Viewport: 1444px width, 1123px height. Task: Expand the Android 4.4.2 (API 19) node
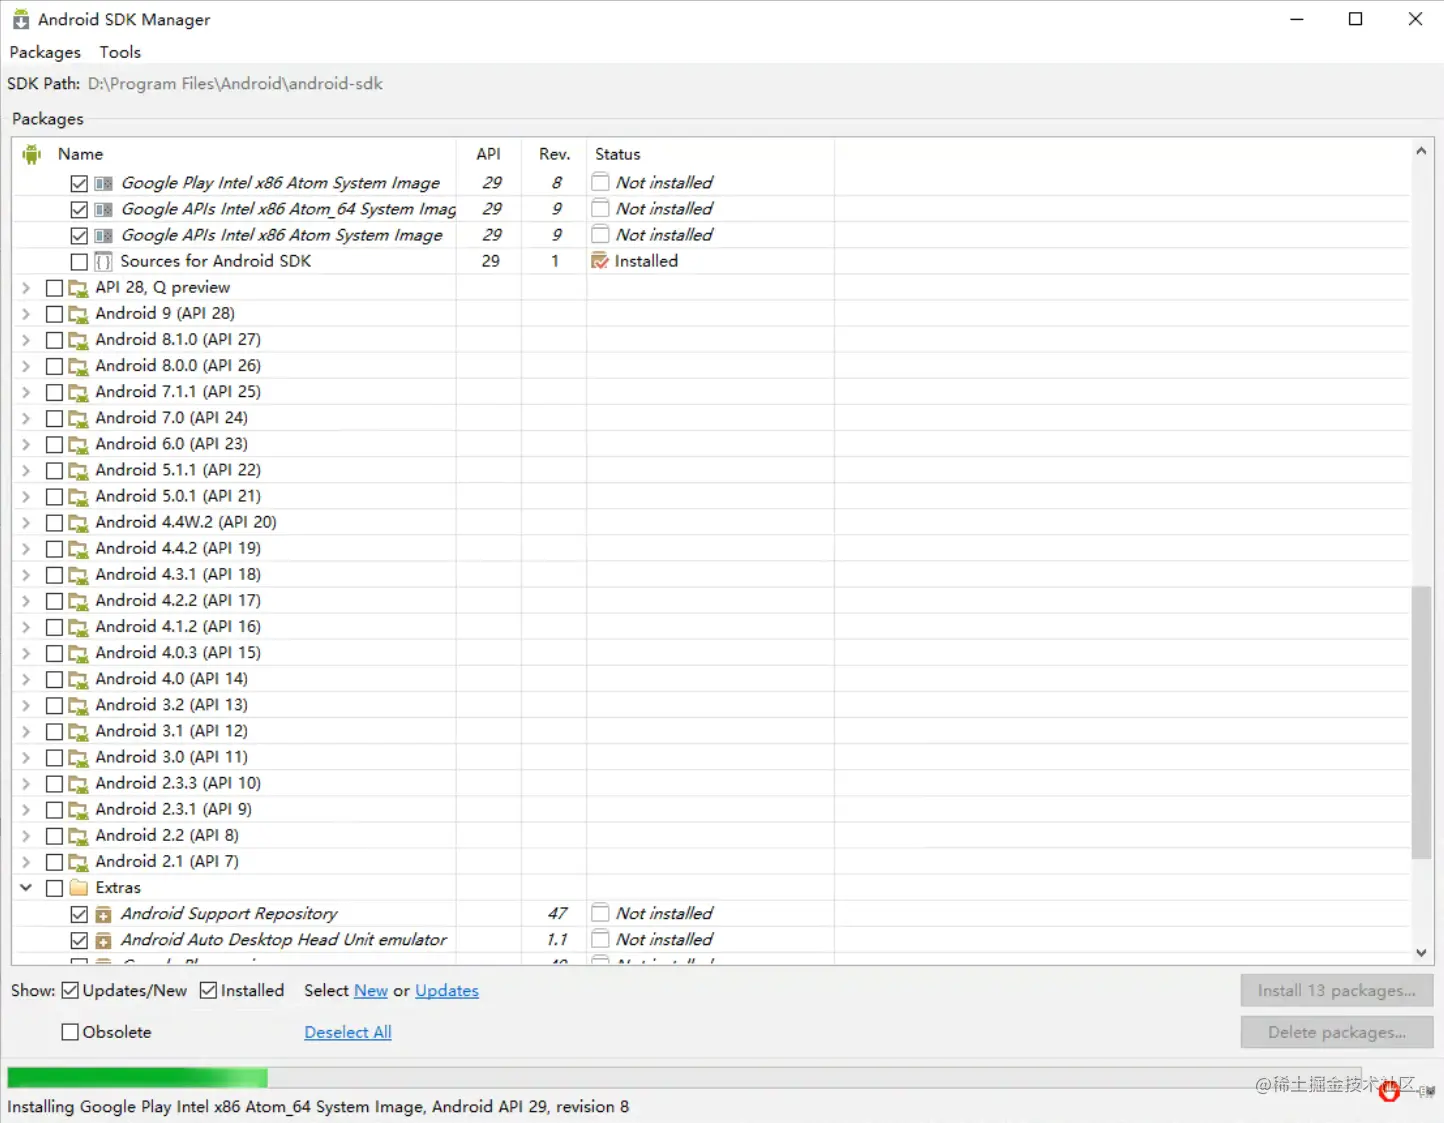coord(26,549)
